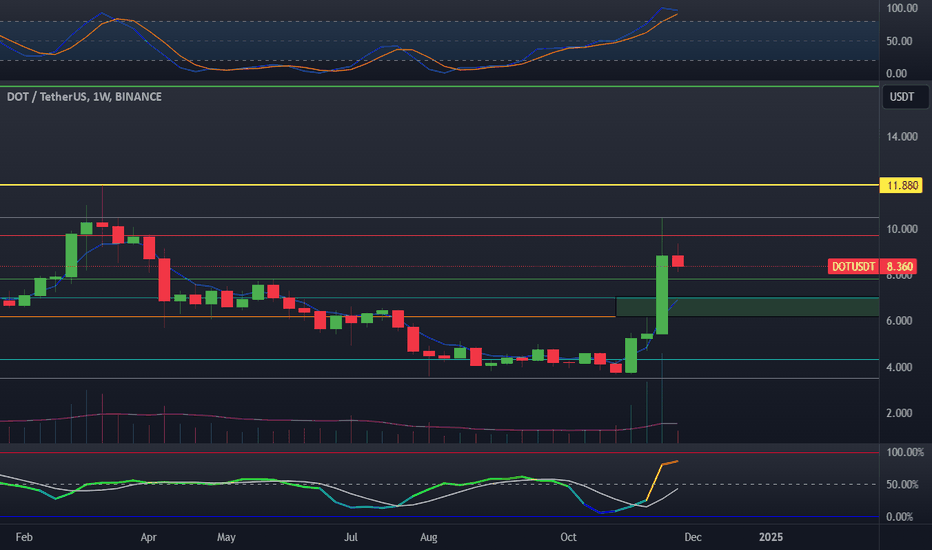
Task: Click the Jul time axis label
Action: pyautogui.click(x=351, y=537)
